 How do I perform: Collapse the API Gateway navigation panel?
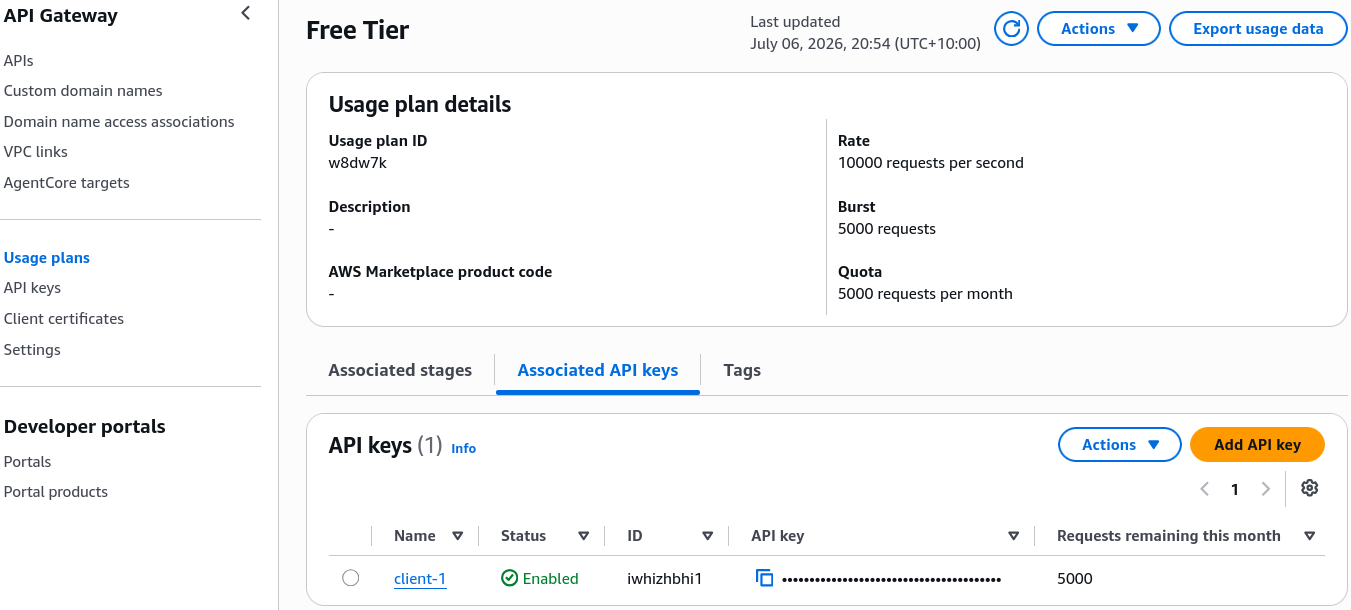click(246, 13)
